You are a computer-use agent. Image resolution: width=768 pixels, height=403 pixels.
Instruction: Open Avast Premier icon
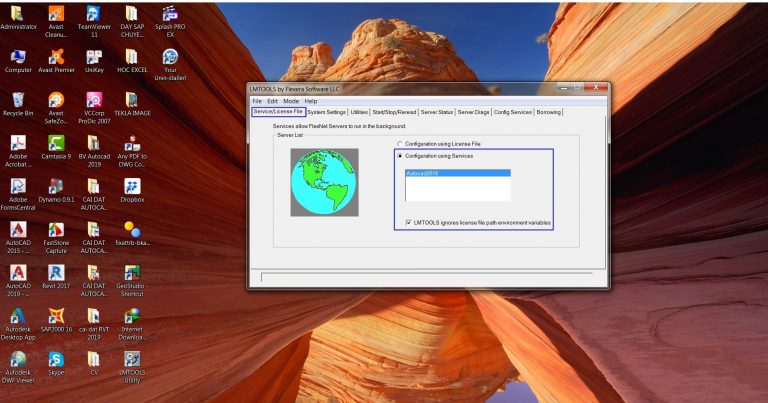click(56, 60)
